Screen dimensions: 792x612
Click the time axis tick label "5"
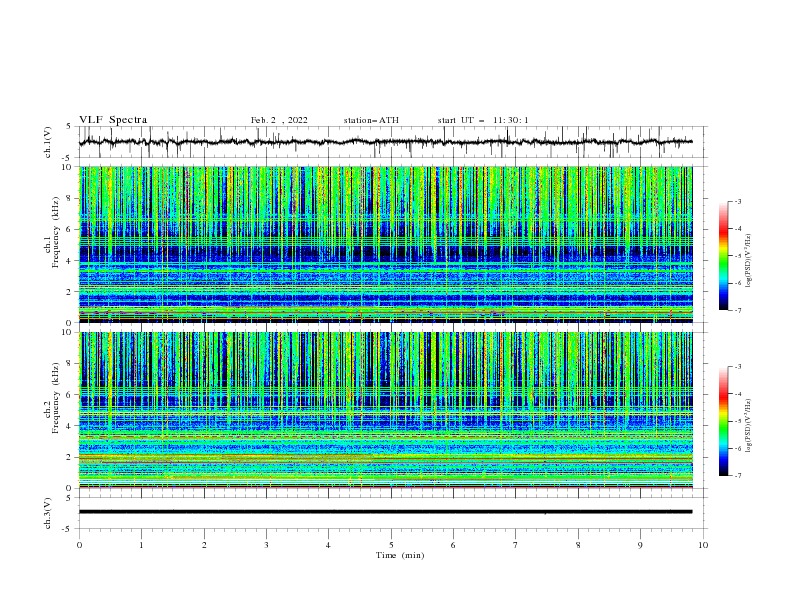pyautogui.click(x=391, y=545)
